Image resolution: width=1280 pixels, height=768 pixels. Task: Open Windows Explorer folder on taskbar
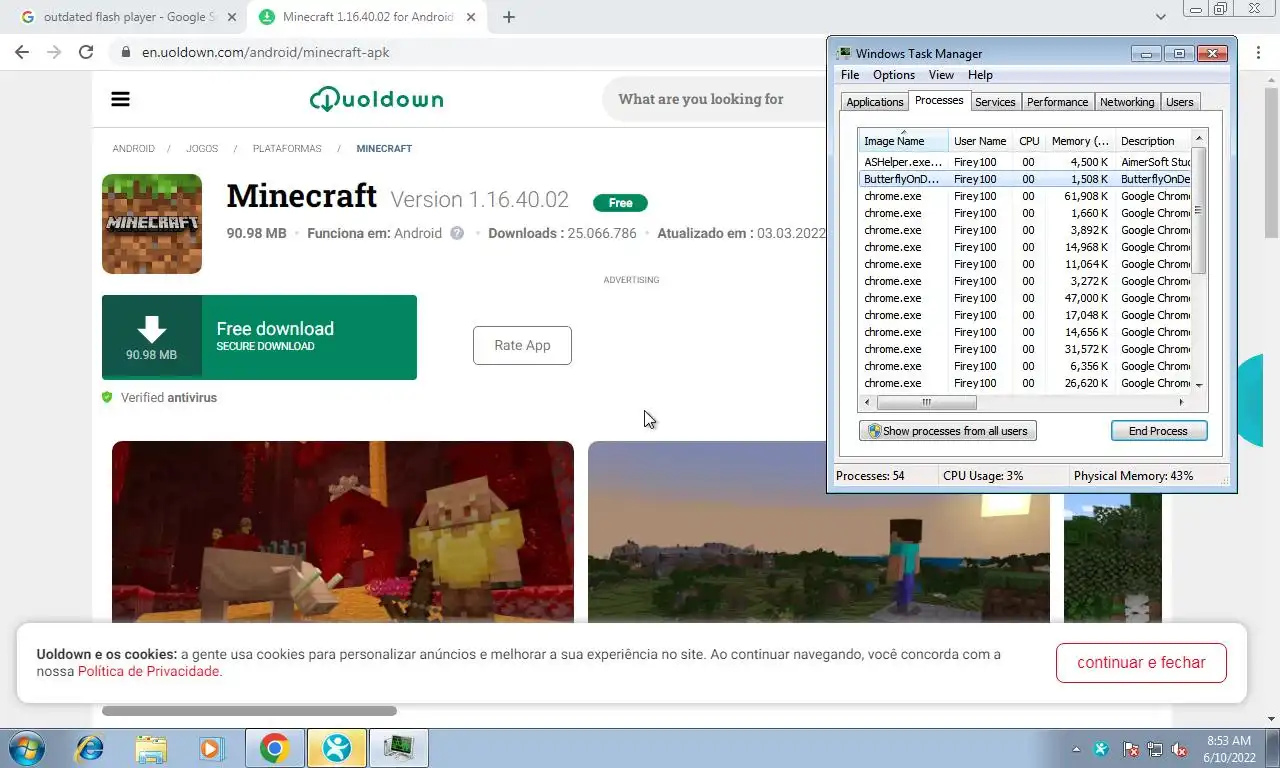click(151, 748)
